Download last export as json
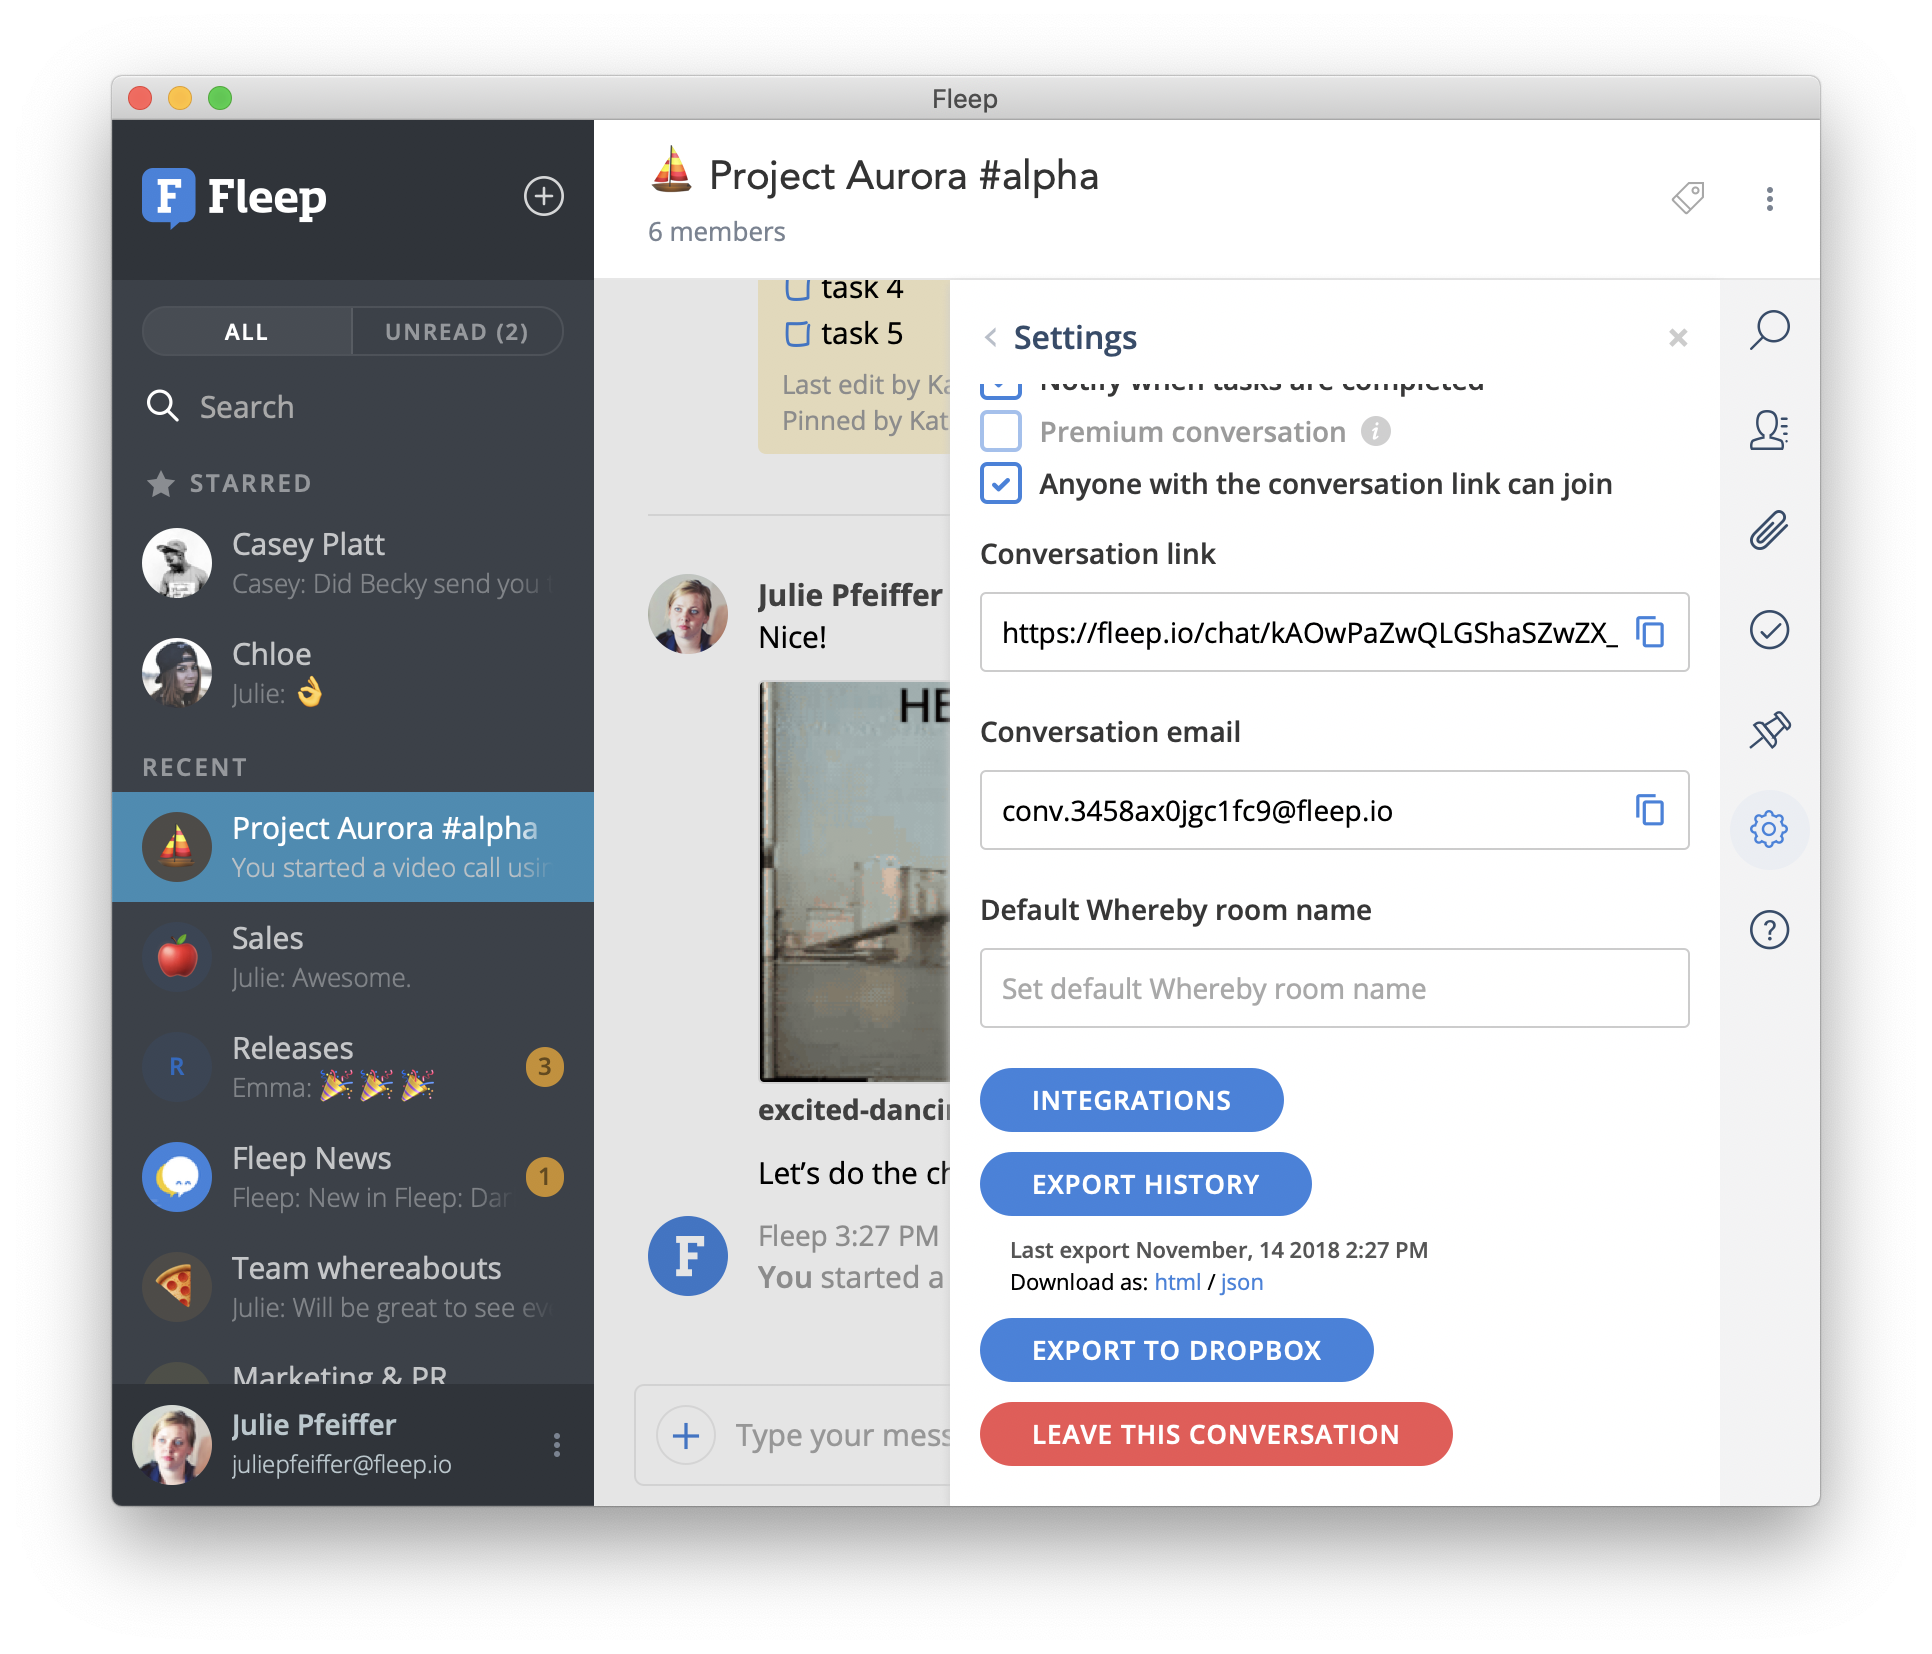Viewport: 1932px width, 1654px height. click(x=1241, y=1282)
